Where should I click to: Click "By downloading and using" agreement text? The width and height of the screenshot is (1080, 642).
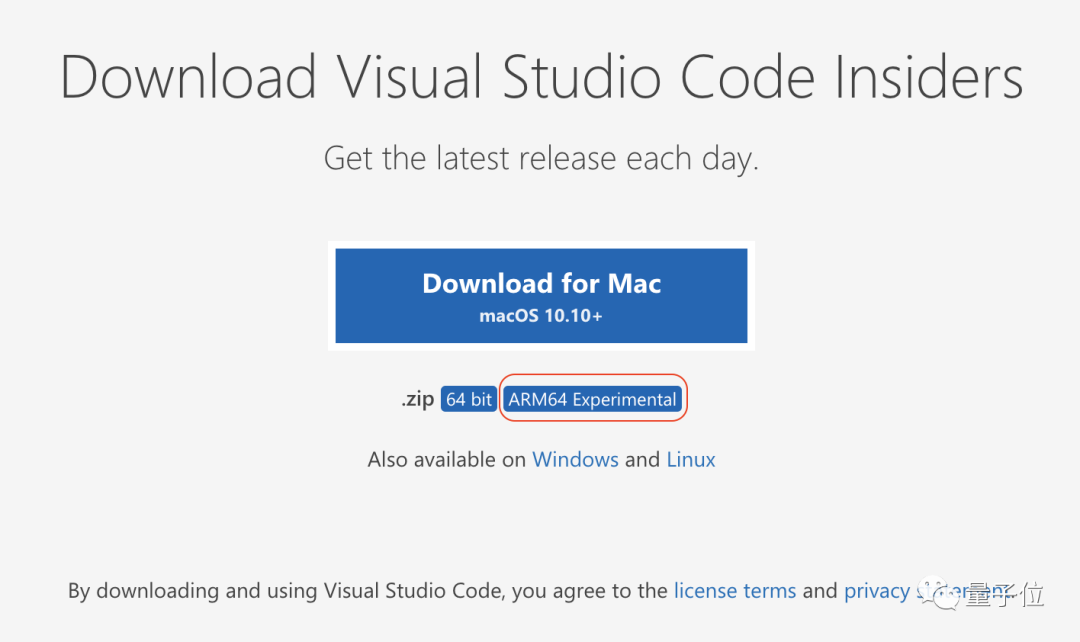[x=193, y=591]
